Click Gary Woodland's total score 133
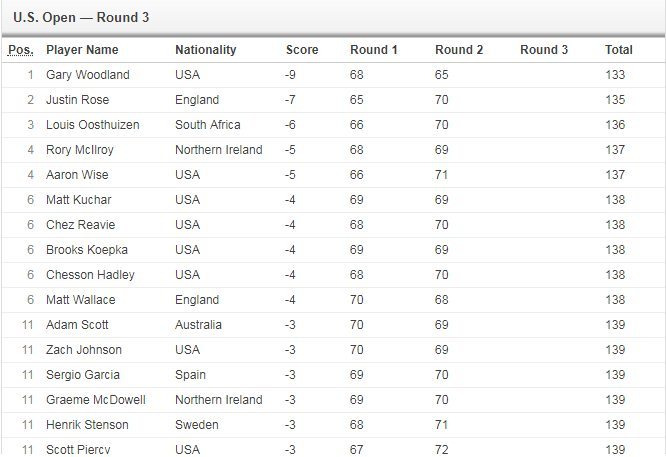666x457 pixels. click(x=615, y=75)
